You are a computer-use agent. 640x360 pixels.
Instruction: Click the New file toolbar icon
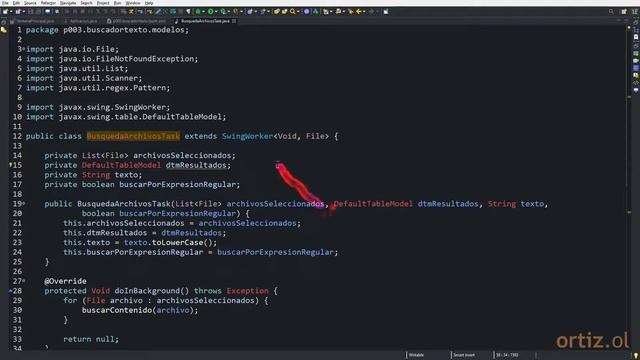coord(5,11)
